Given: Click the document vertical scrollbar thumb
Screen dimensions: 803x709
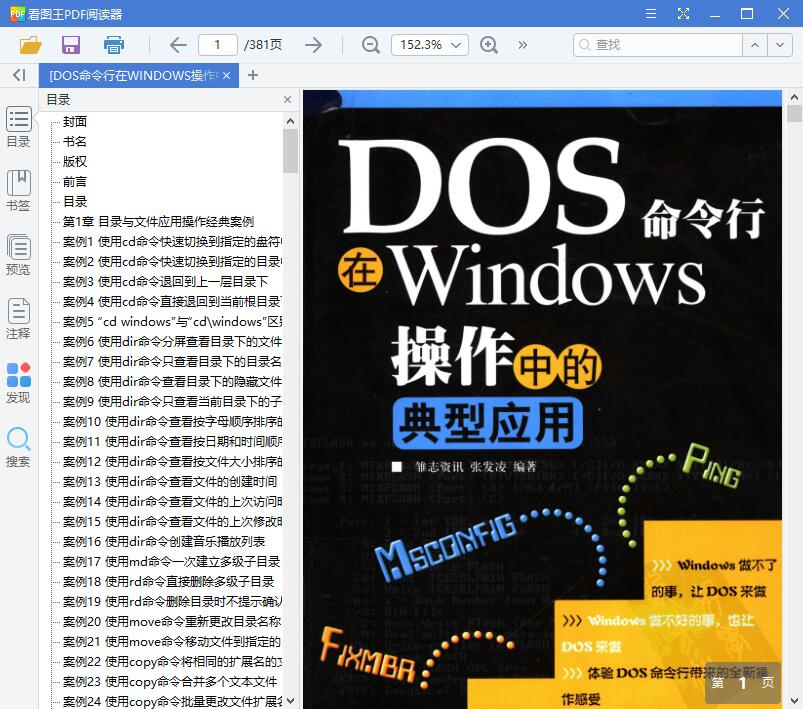Looking at the screenshot, I should pyautogui.click(x=794, y=114).
